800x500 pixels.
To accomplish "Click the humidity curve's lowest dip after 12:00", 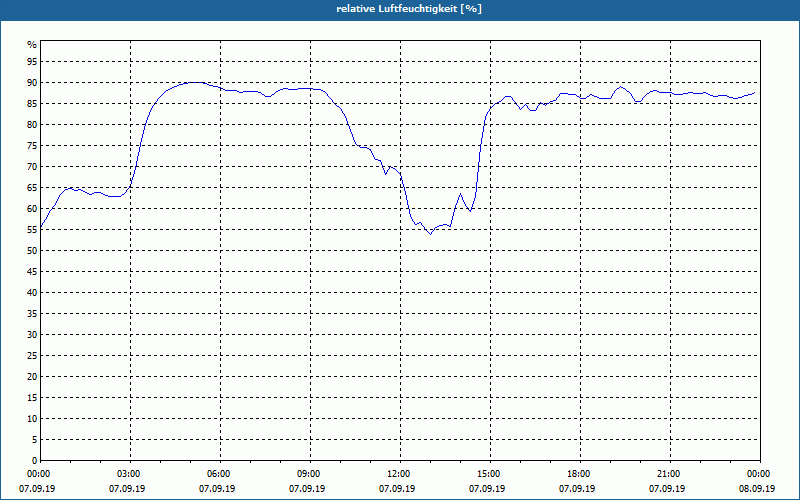I will [431, 234].
